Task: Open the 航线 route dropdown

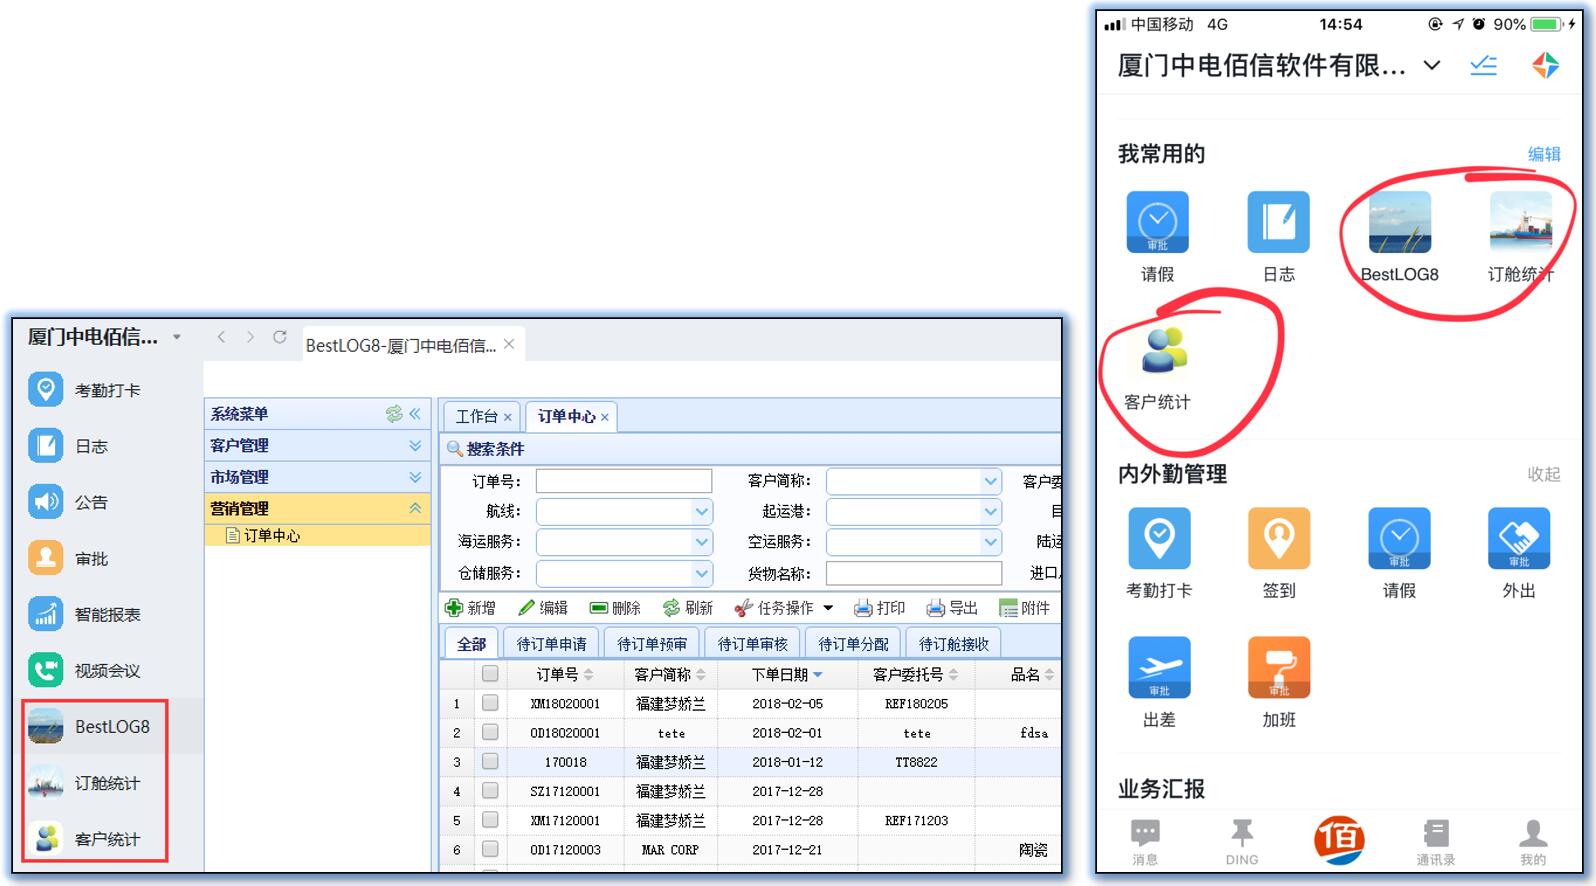Action: tap(702, 512)
